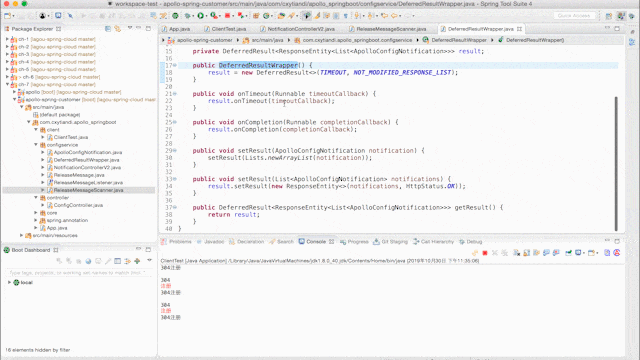Expand the ch-6 project node
This screenshot has height=360, width=640.
tap(7, 77)
